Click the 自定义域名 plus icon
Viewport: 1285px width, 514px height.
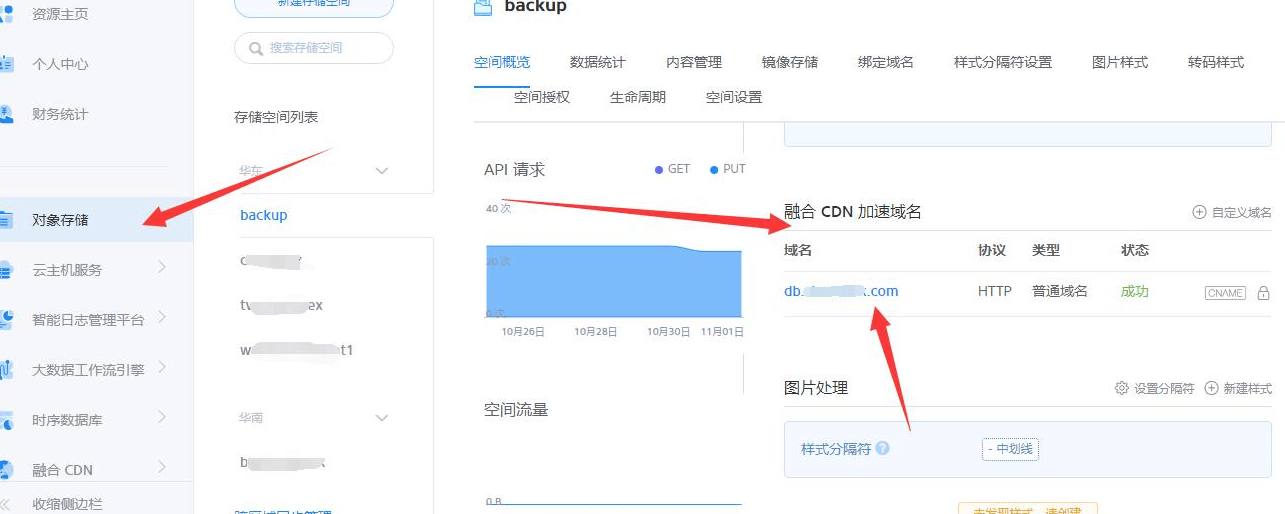[1199, 212]
